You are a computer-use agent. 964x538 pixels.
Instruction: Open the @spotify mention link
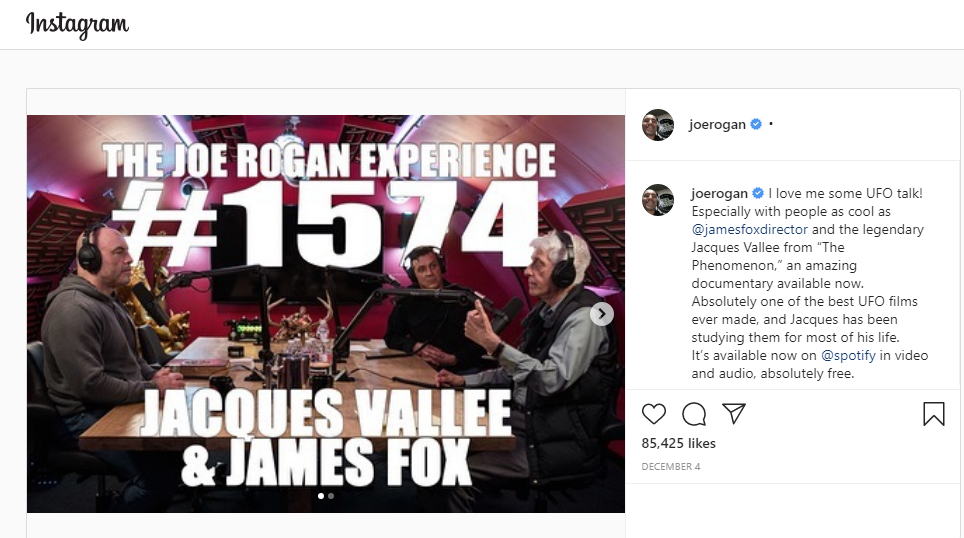(x=848, y=355)
